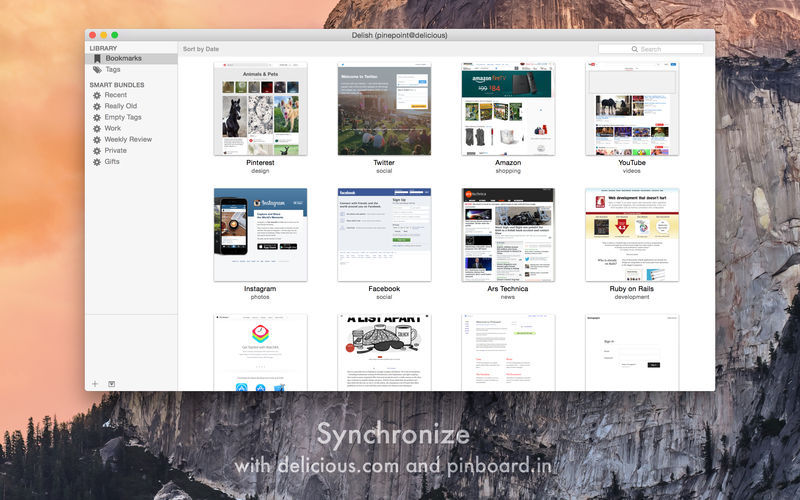Click the import icon beside plus button

click(x=112, y=383)
